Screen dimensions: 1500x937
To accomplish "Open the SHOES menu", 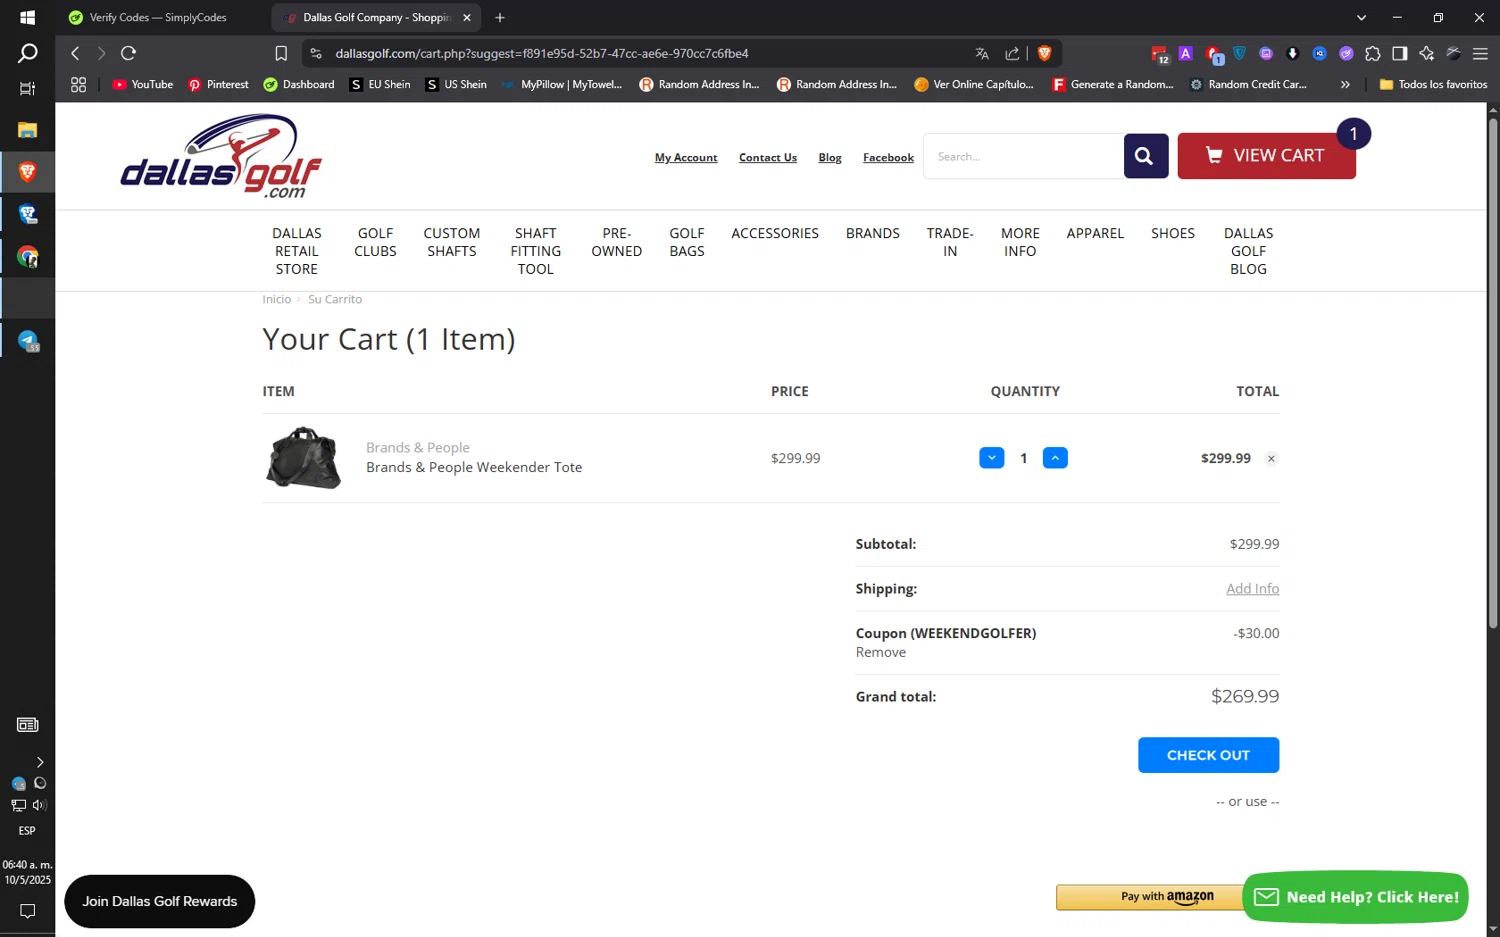I will (1173, 233).
